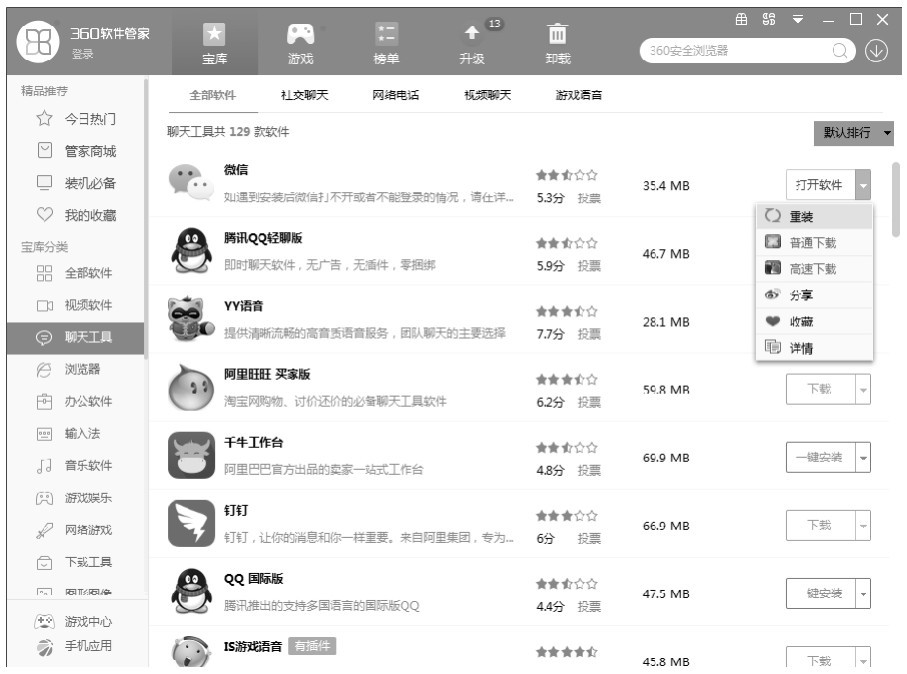Select 游戏娱乐 category
Screen dimensions: 907x674
click(75, 498)
